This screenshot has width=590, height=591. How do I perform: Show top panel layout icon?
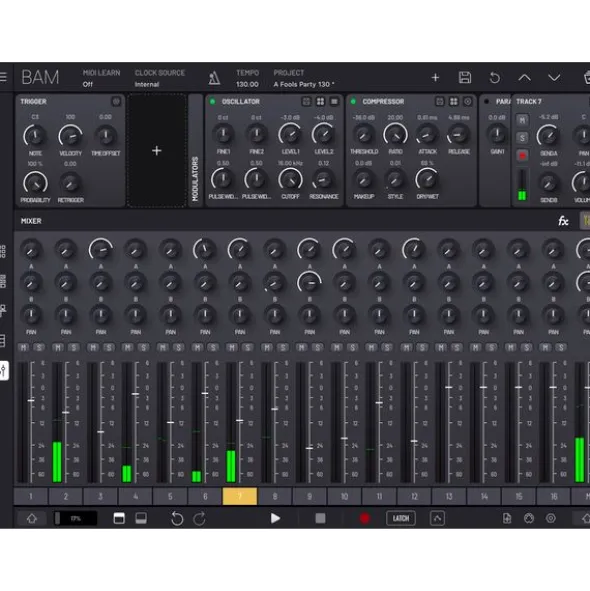(119, 518)
